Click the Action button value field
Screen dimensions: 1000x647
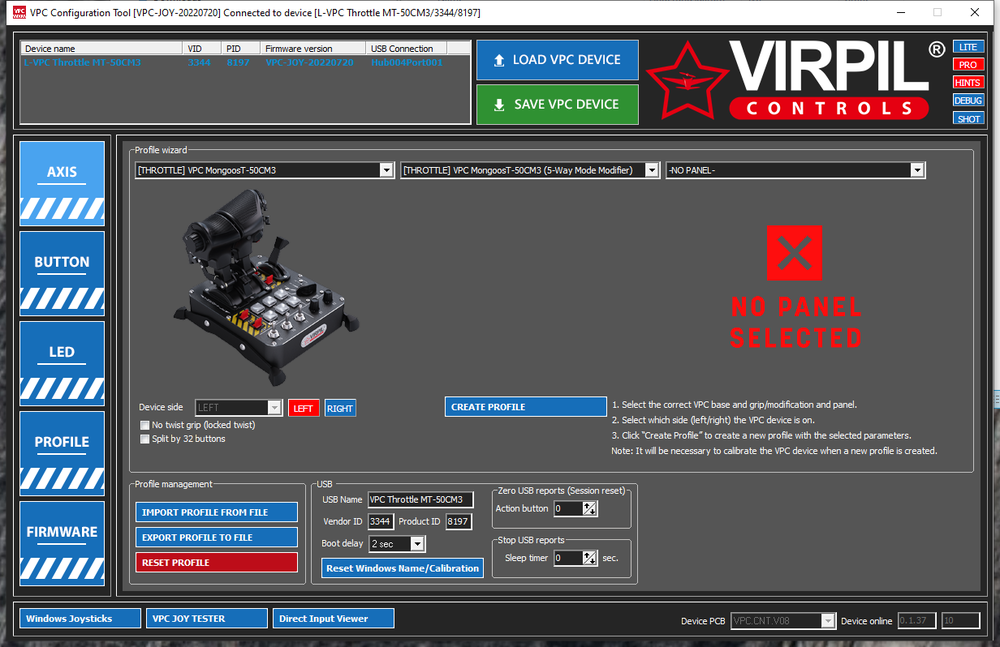(x=568, y=509)
